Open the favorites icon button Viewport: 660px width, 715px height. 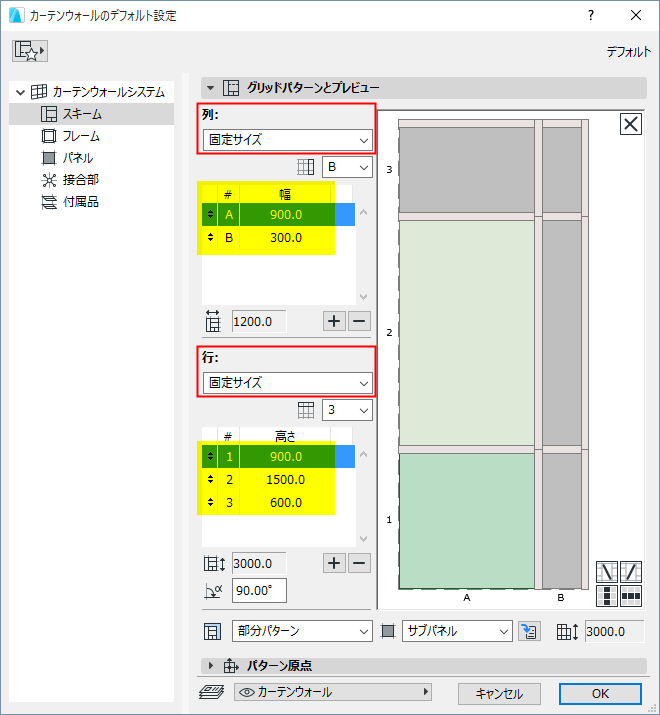click(30, 51)
